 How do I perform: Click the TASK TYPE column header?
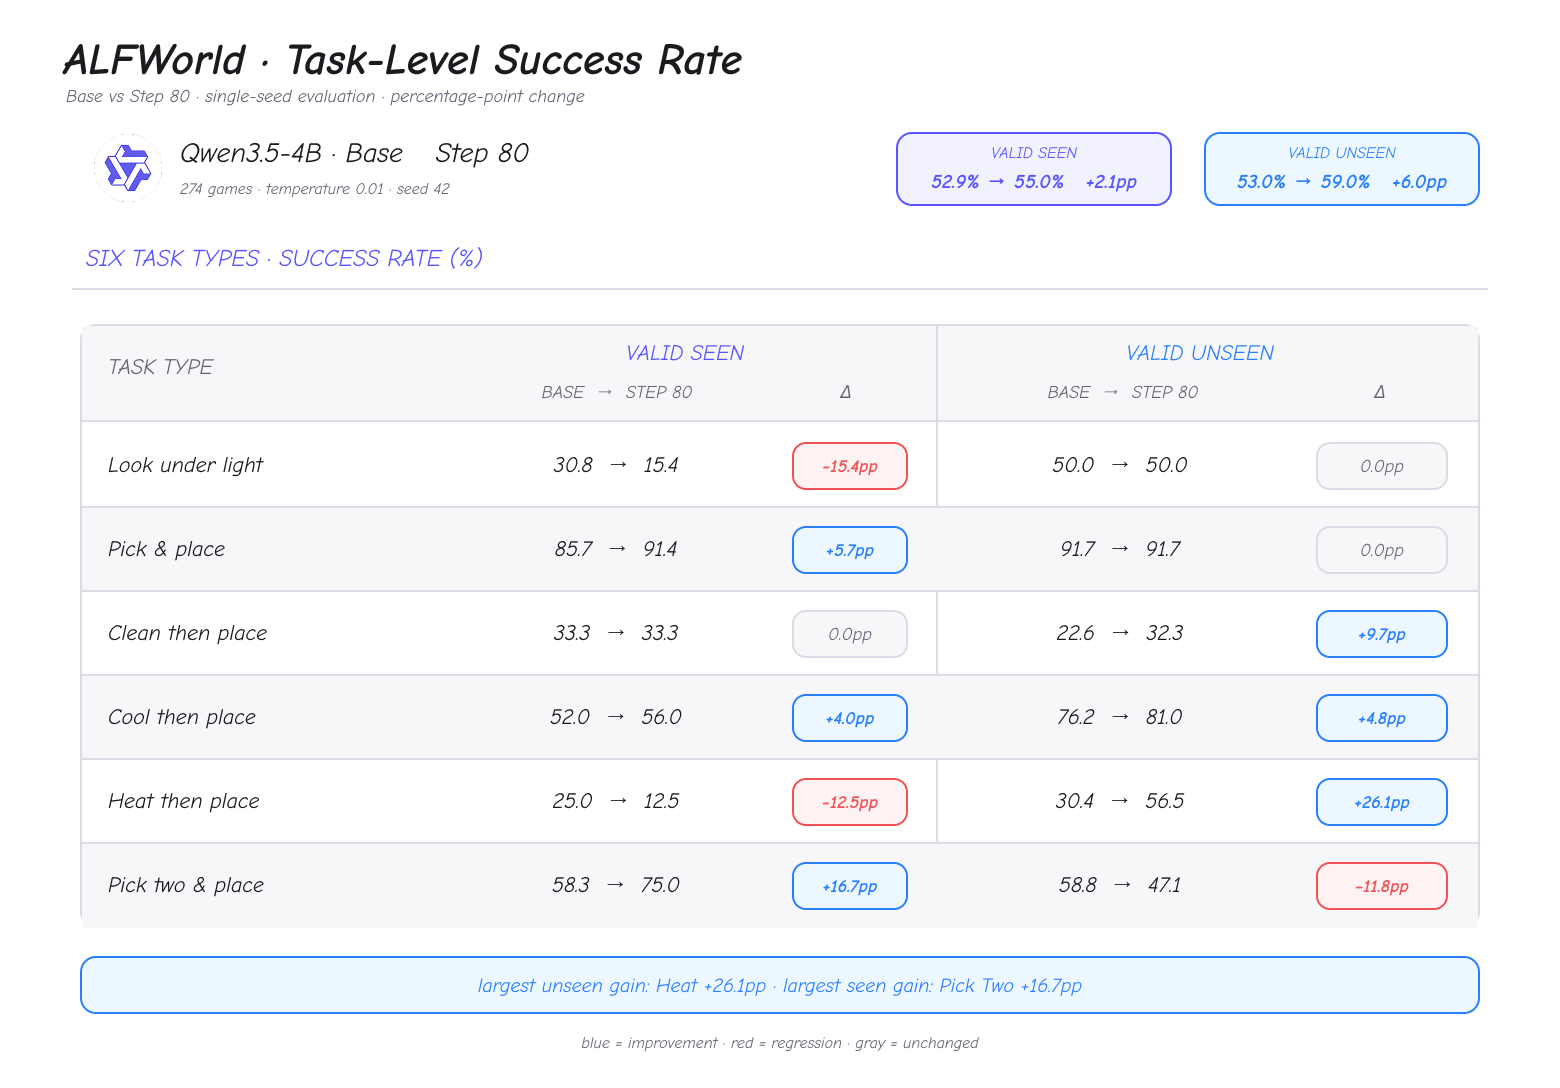tap(160, 367)
